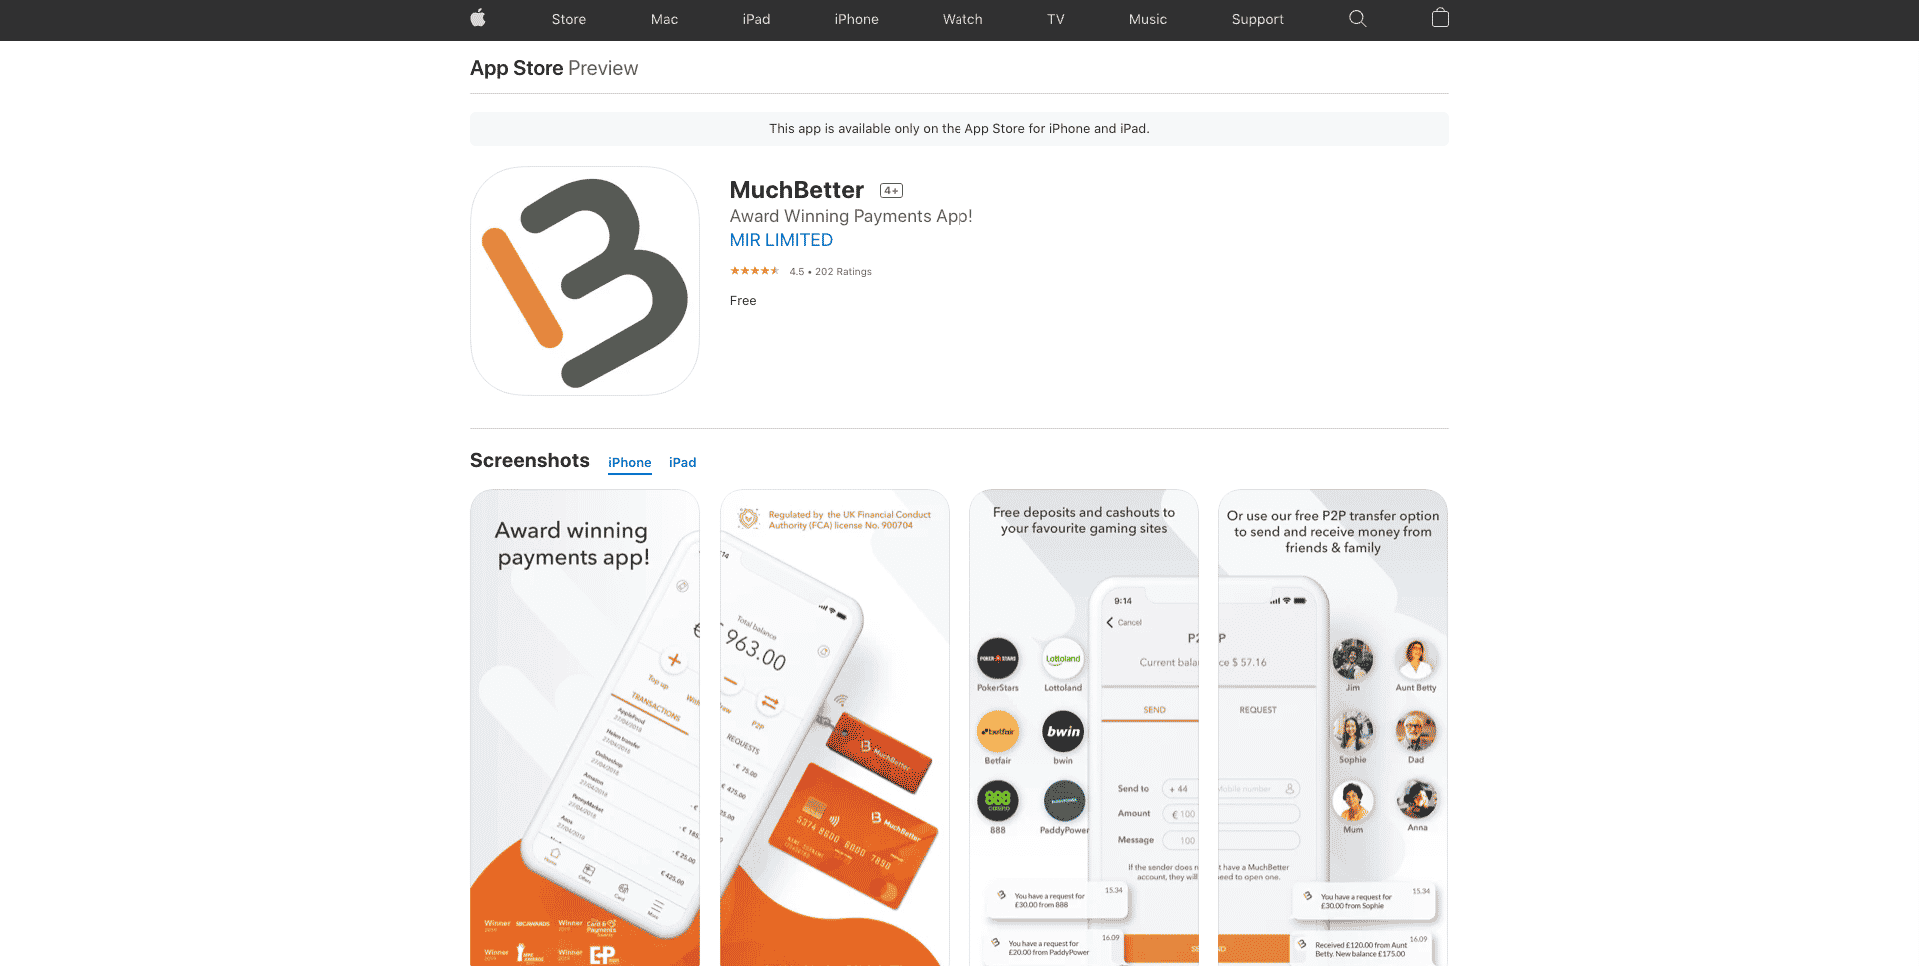This screenshot has width=1919, height=966.
Task: Open the iPad menu in the navigation bar
Action: pos(756,19)
